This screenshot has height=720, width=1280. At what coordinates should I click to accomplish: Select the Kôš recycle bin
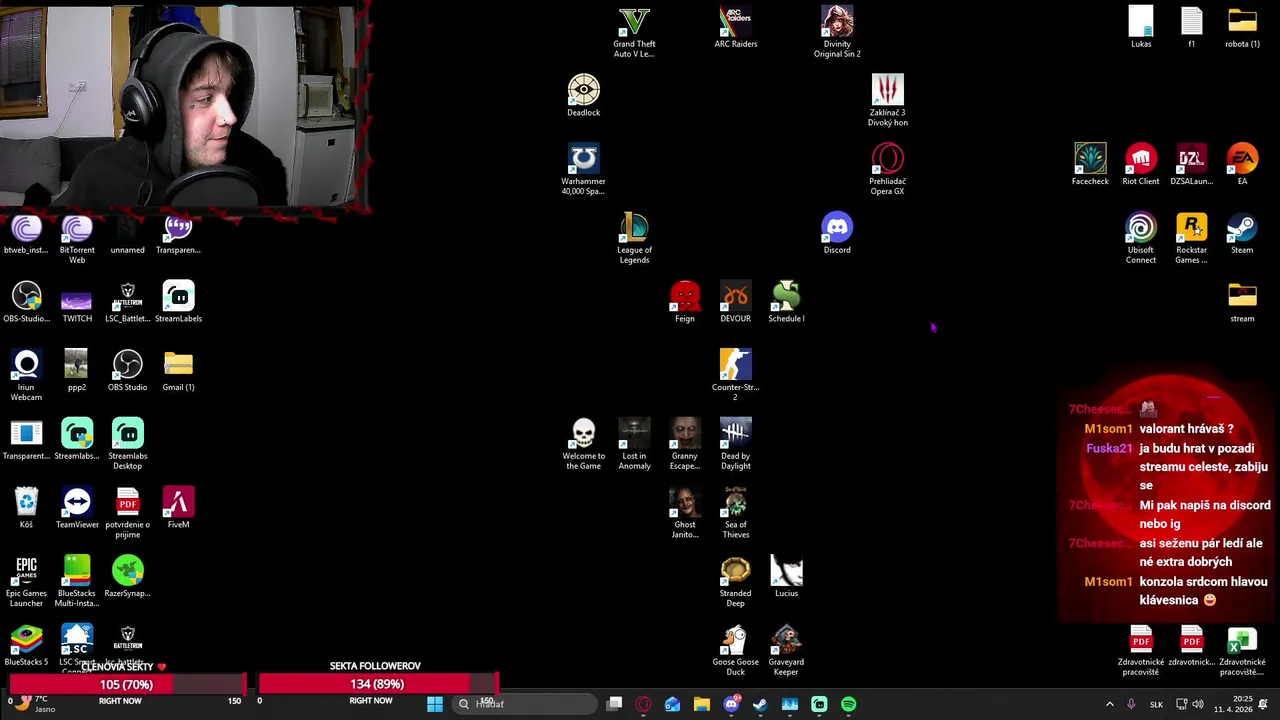click(x=26, y=508)
